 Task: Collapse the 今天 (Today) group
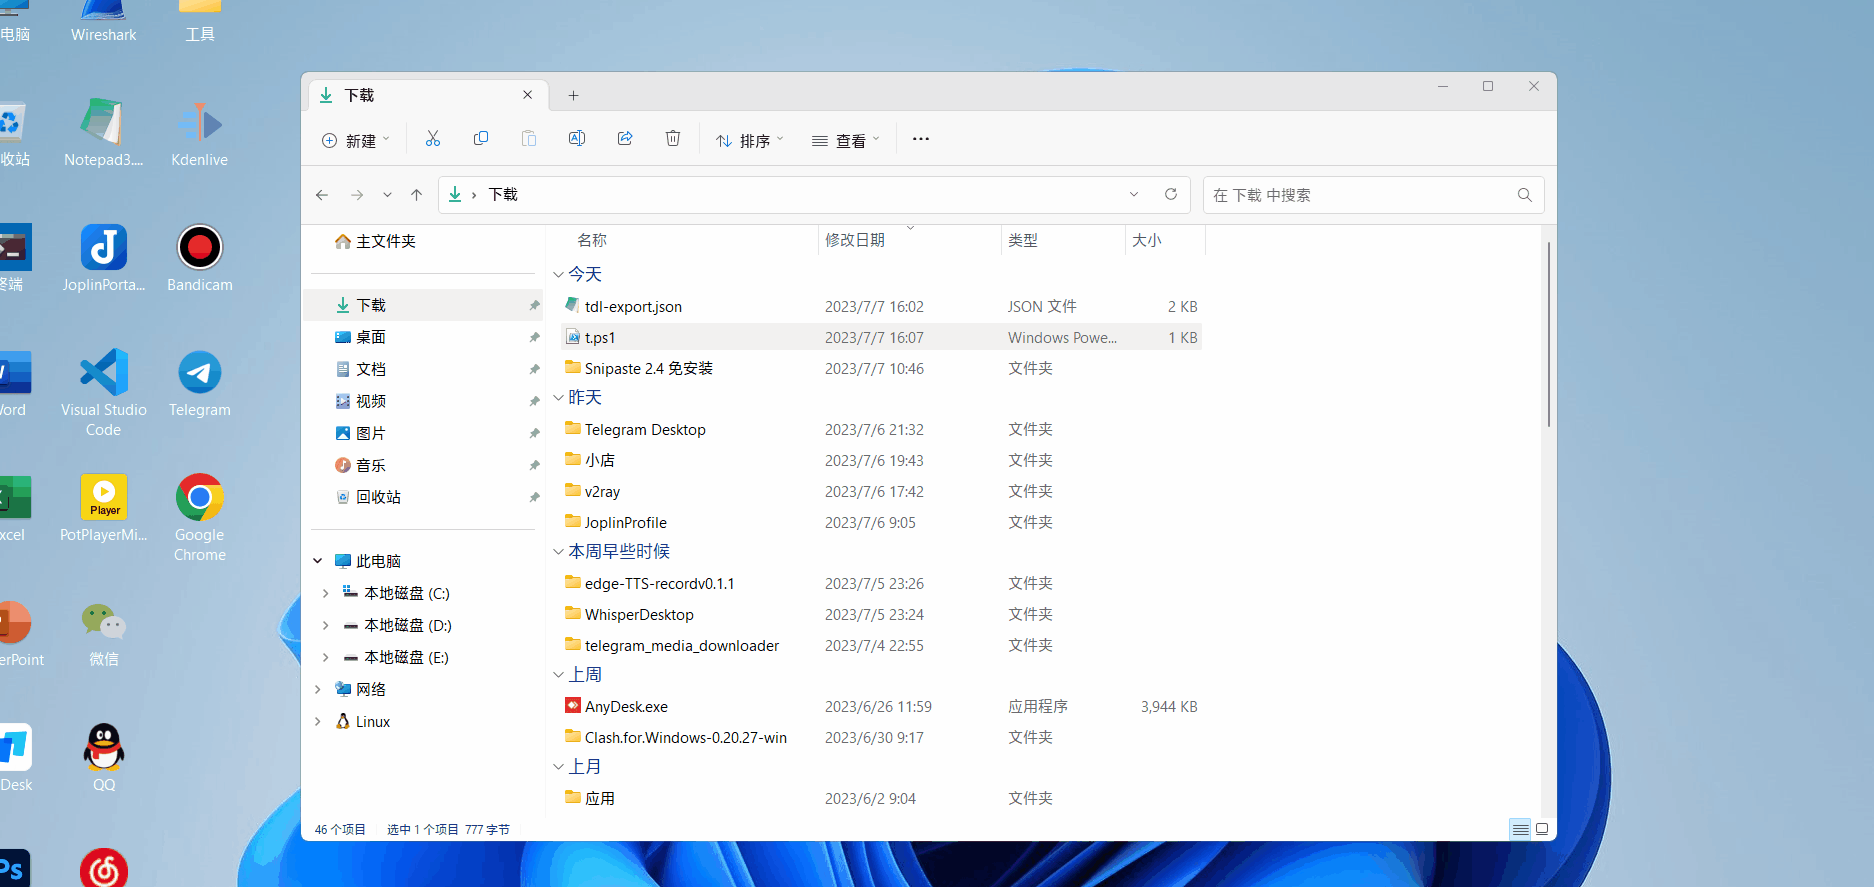click(x=558, y=274)
